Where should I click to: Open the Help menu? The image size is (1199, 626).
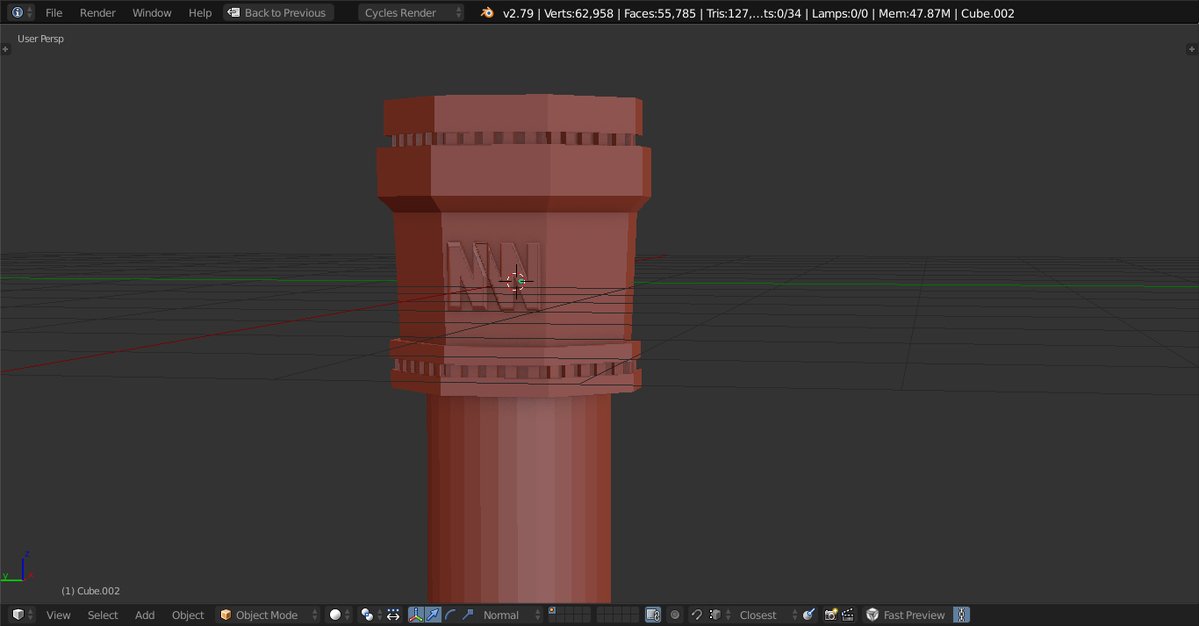200,13
